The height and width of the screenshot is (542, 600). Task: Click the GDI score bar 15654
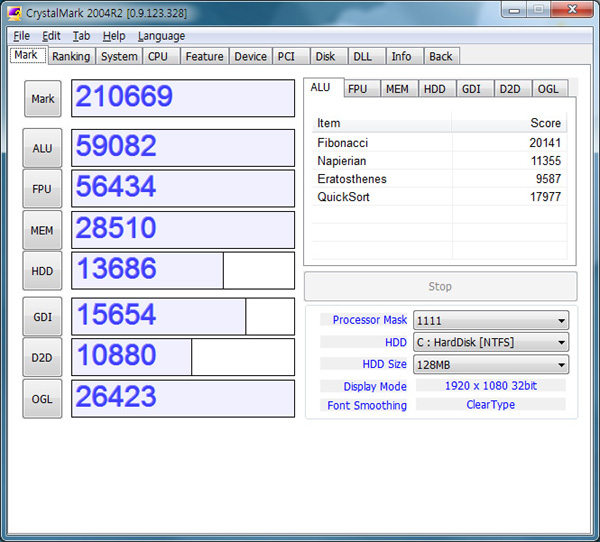click(183, 317)
